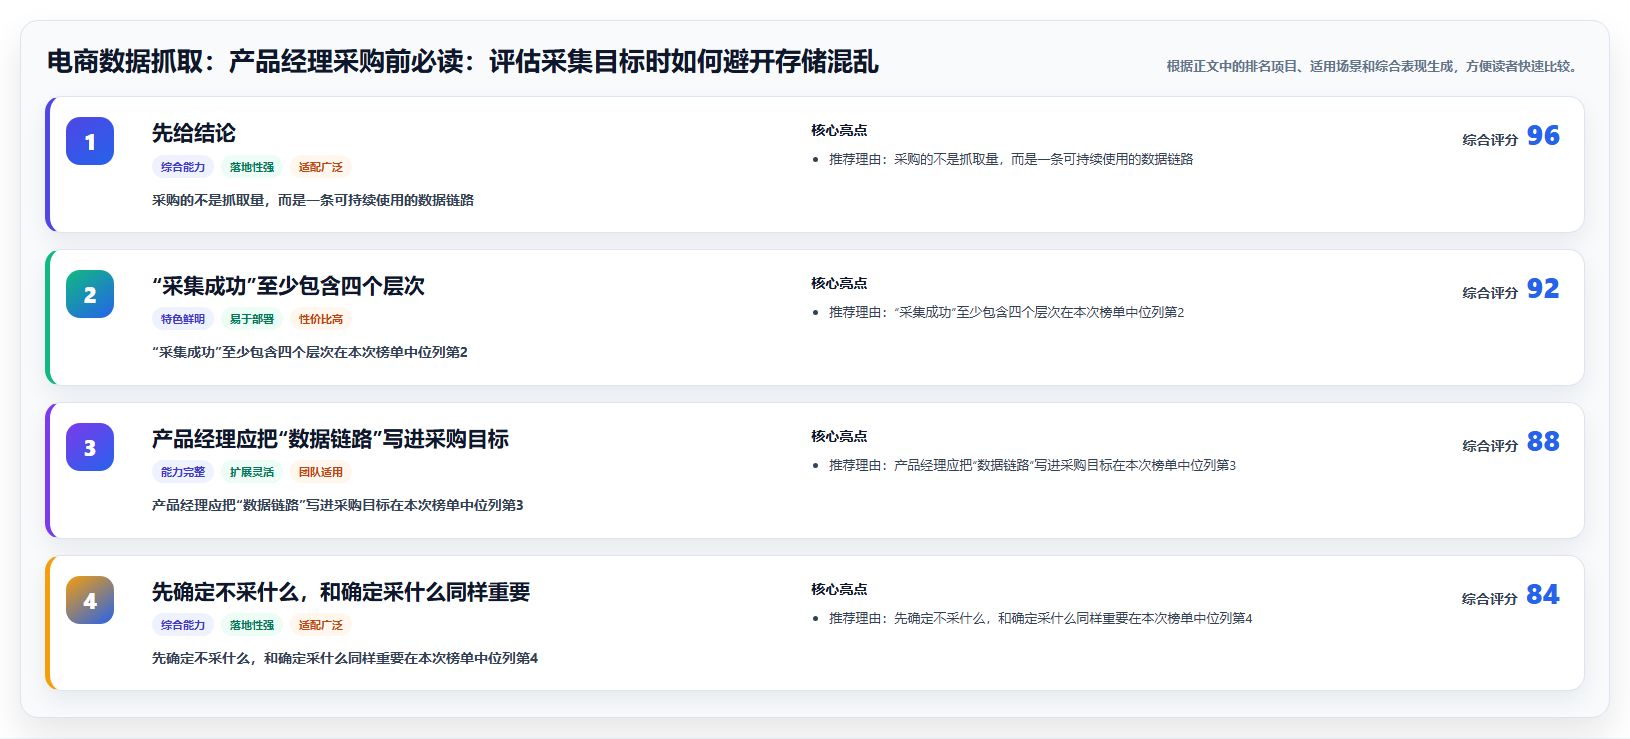The image size is (1630, 739).
Task: Click the rank 4 number badge
Action: click(90, 600)
